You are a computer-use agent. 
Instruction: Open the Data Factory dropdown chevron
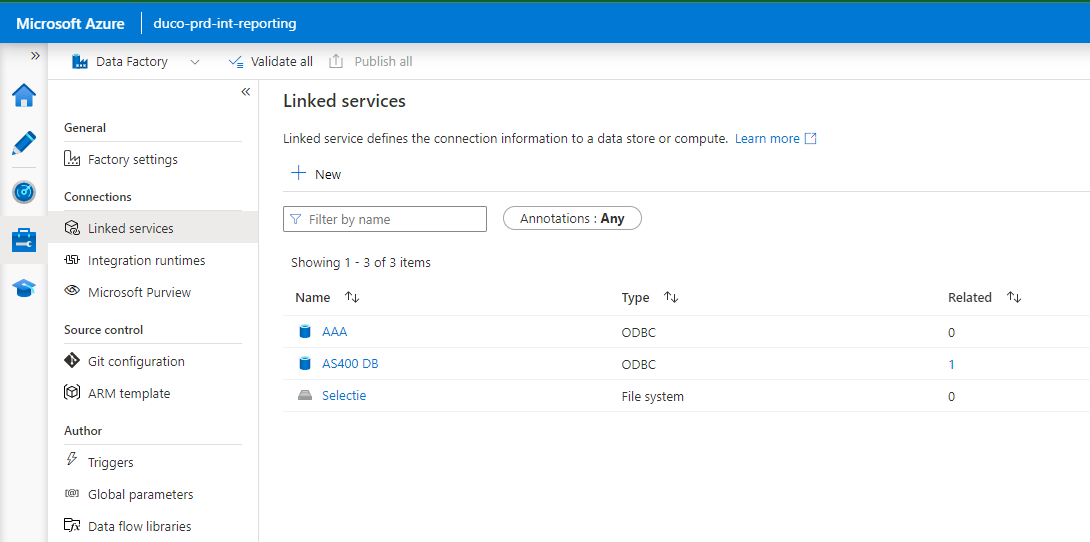[195, 62]
